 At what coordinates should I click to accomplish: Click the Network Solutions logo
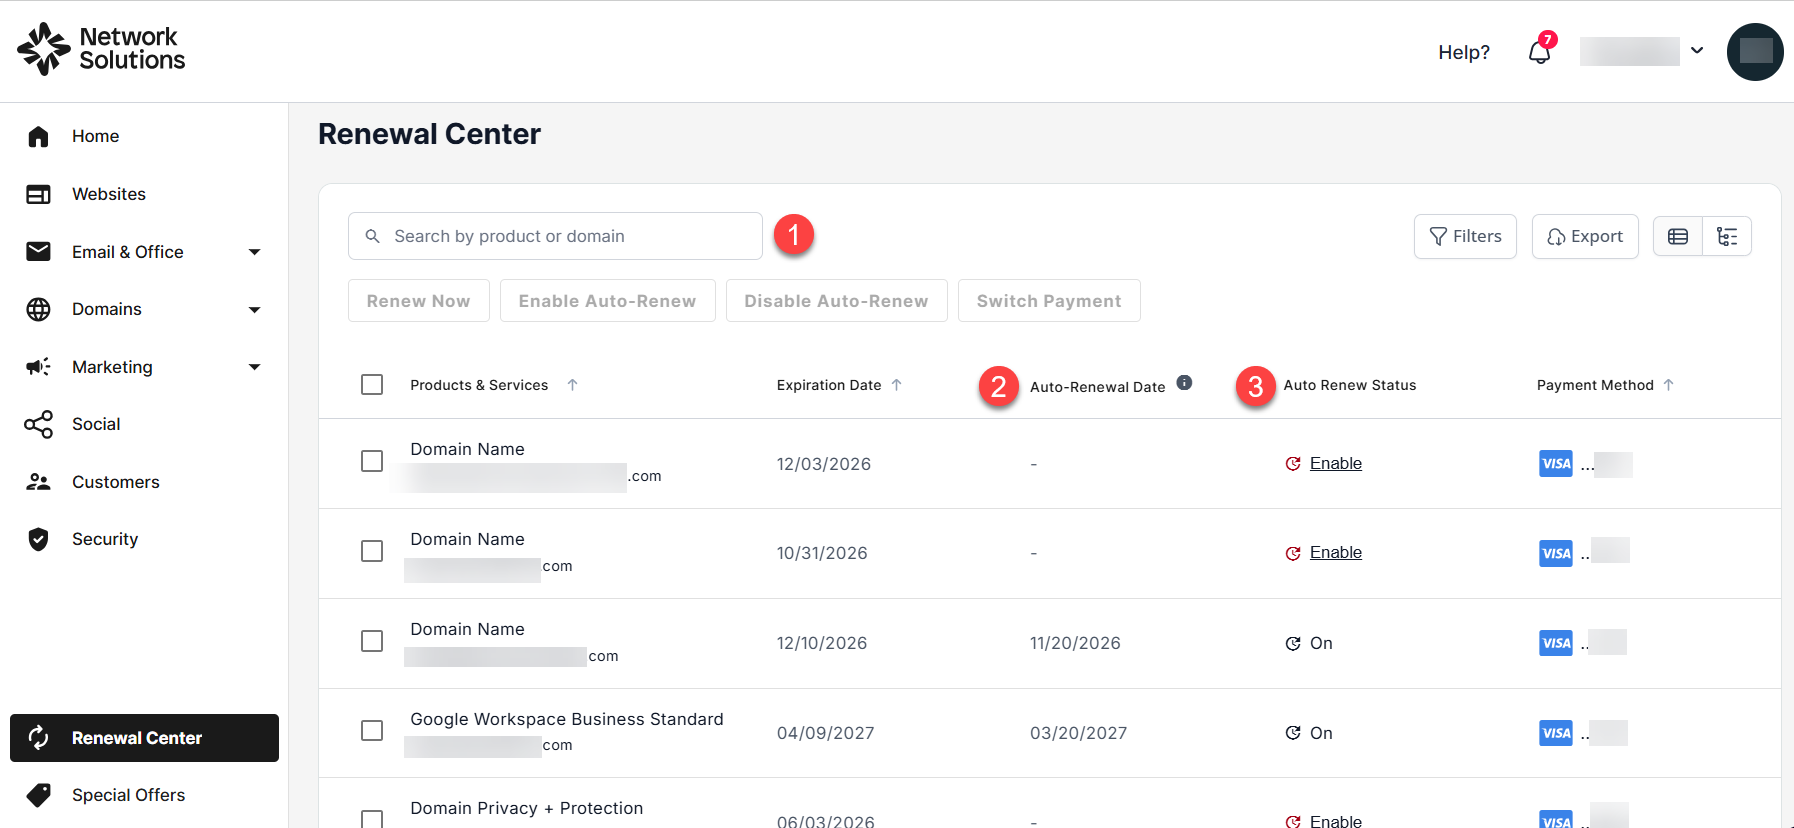[101, 49]
